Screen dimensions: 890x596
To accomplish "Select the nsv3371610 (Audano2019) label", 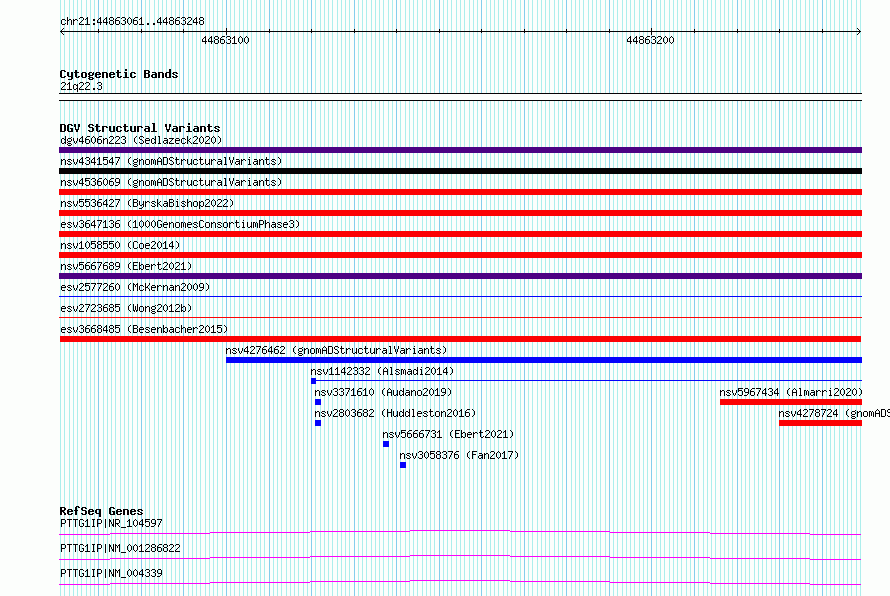I will pos(383,392).
